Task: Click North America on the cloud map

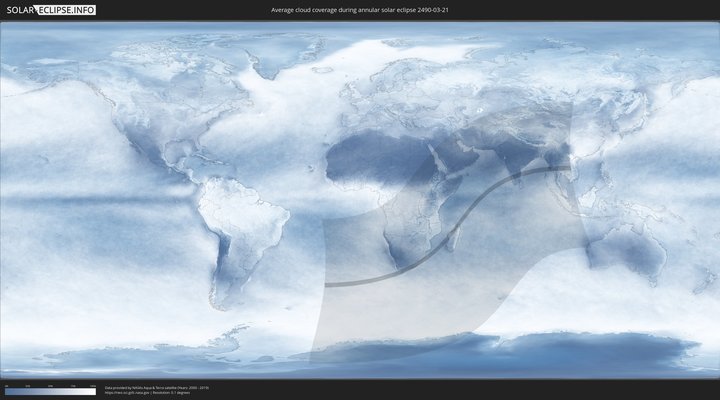Action: click(140, 110)
